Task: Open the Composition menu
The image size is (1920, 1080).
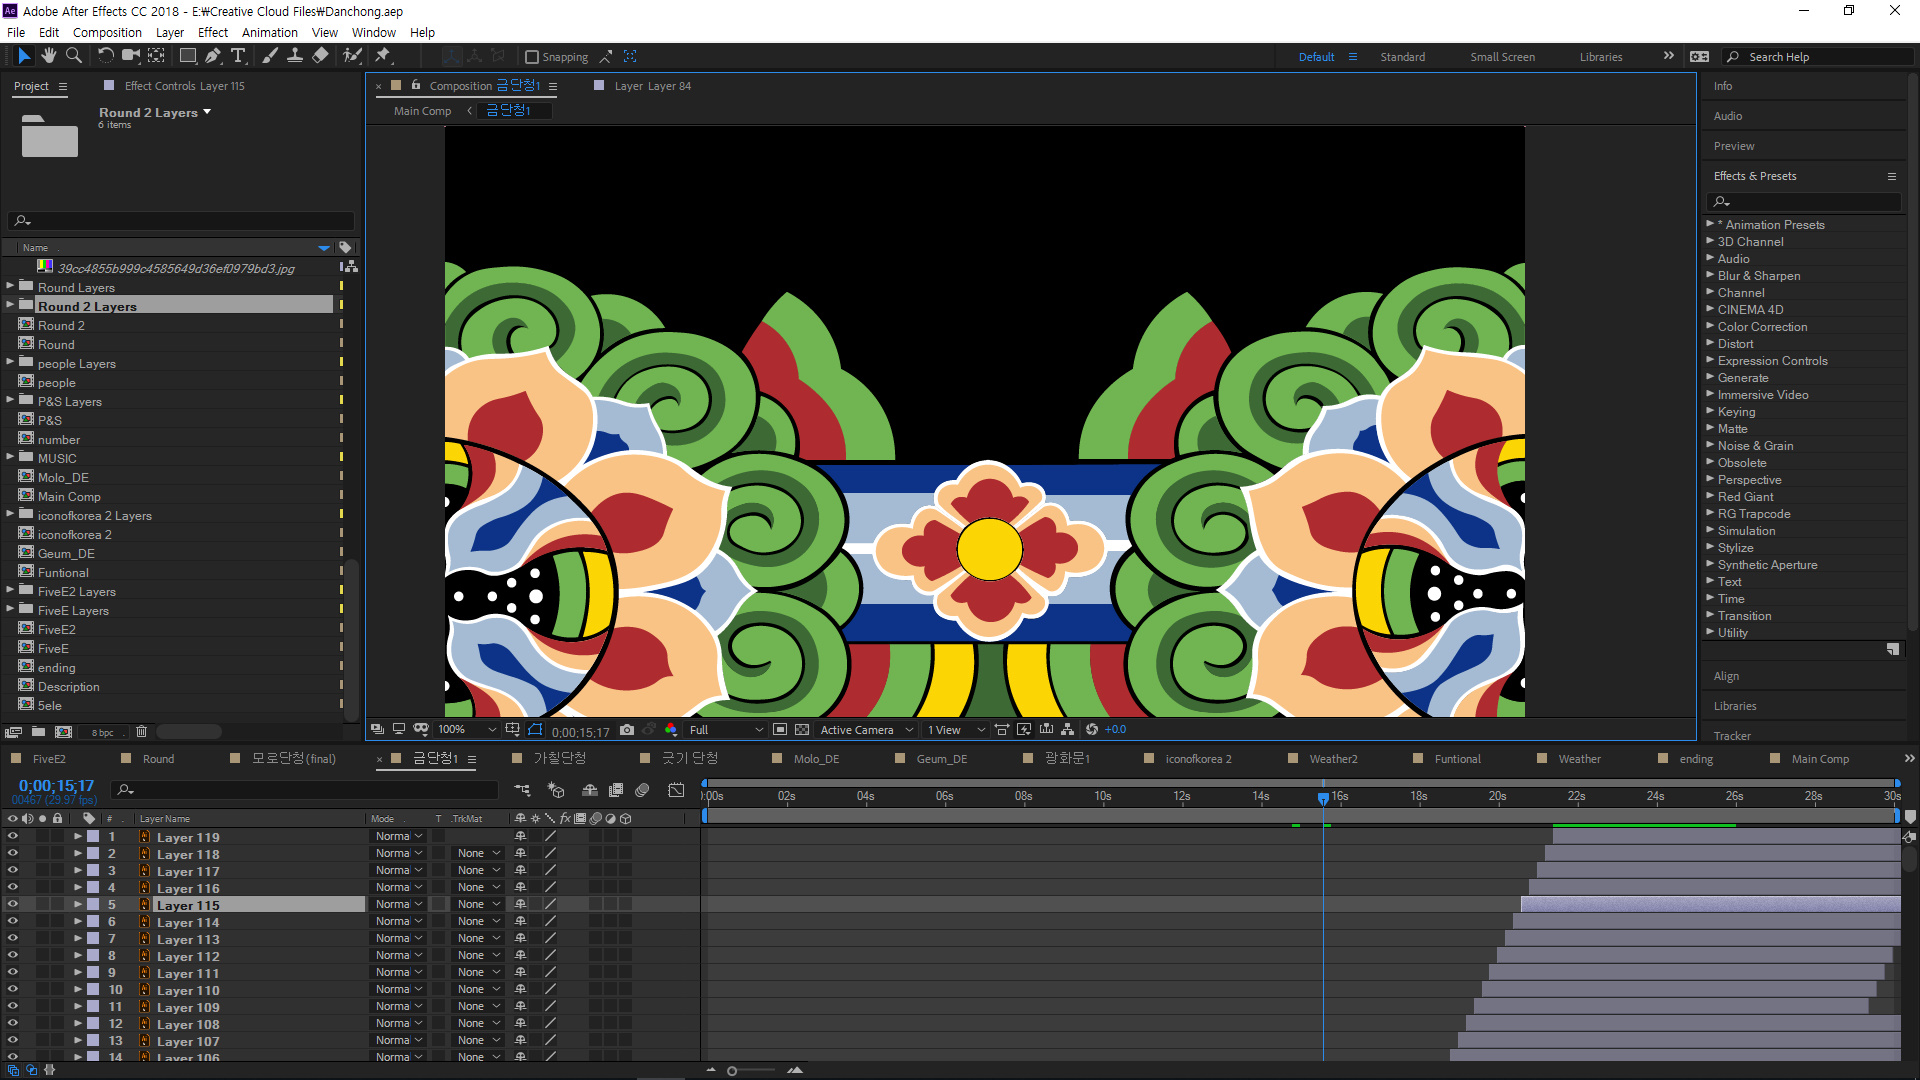Action: point(107,32)
